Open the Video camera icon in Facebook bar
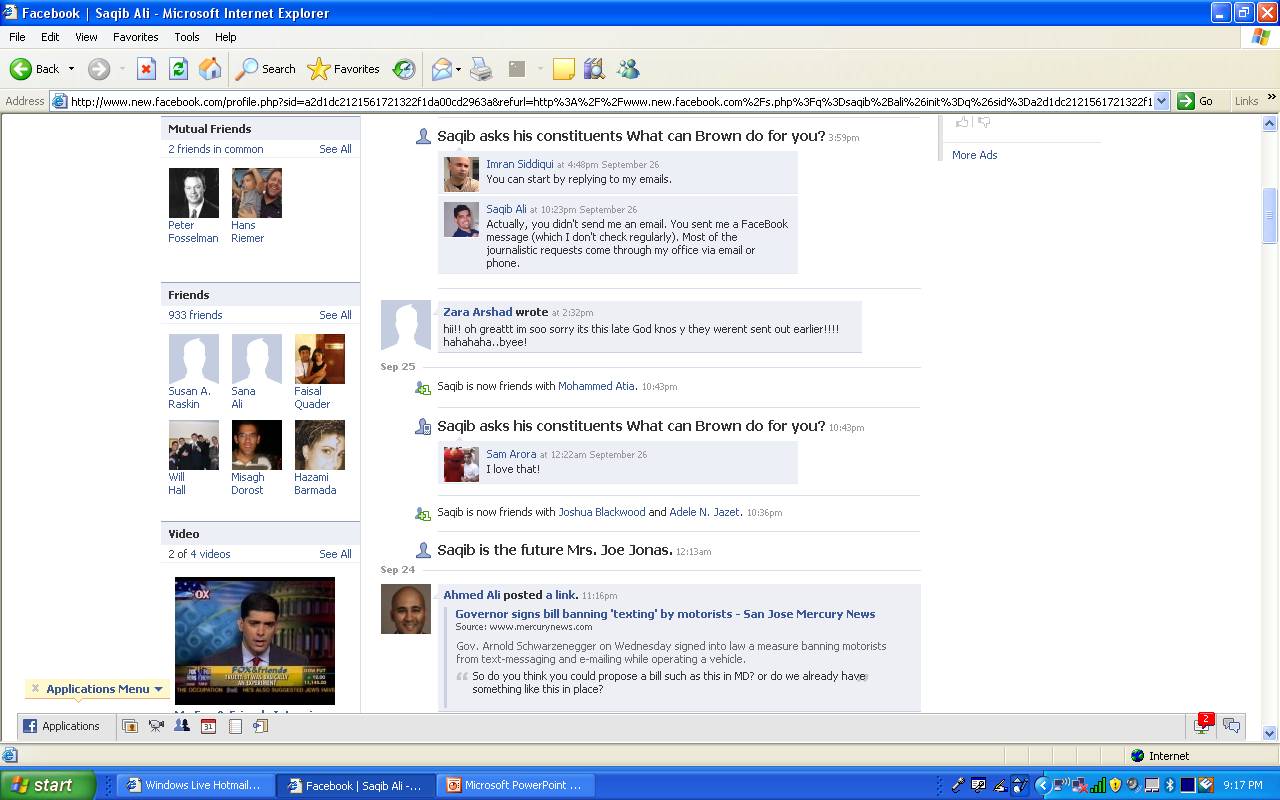1280x800 pixels. coord(156,726)
